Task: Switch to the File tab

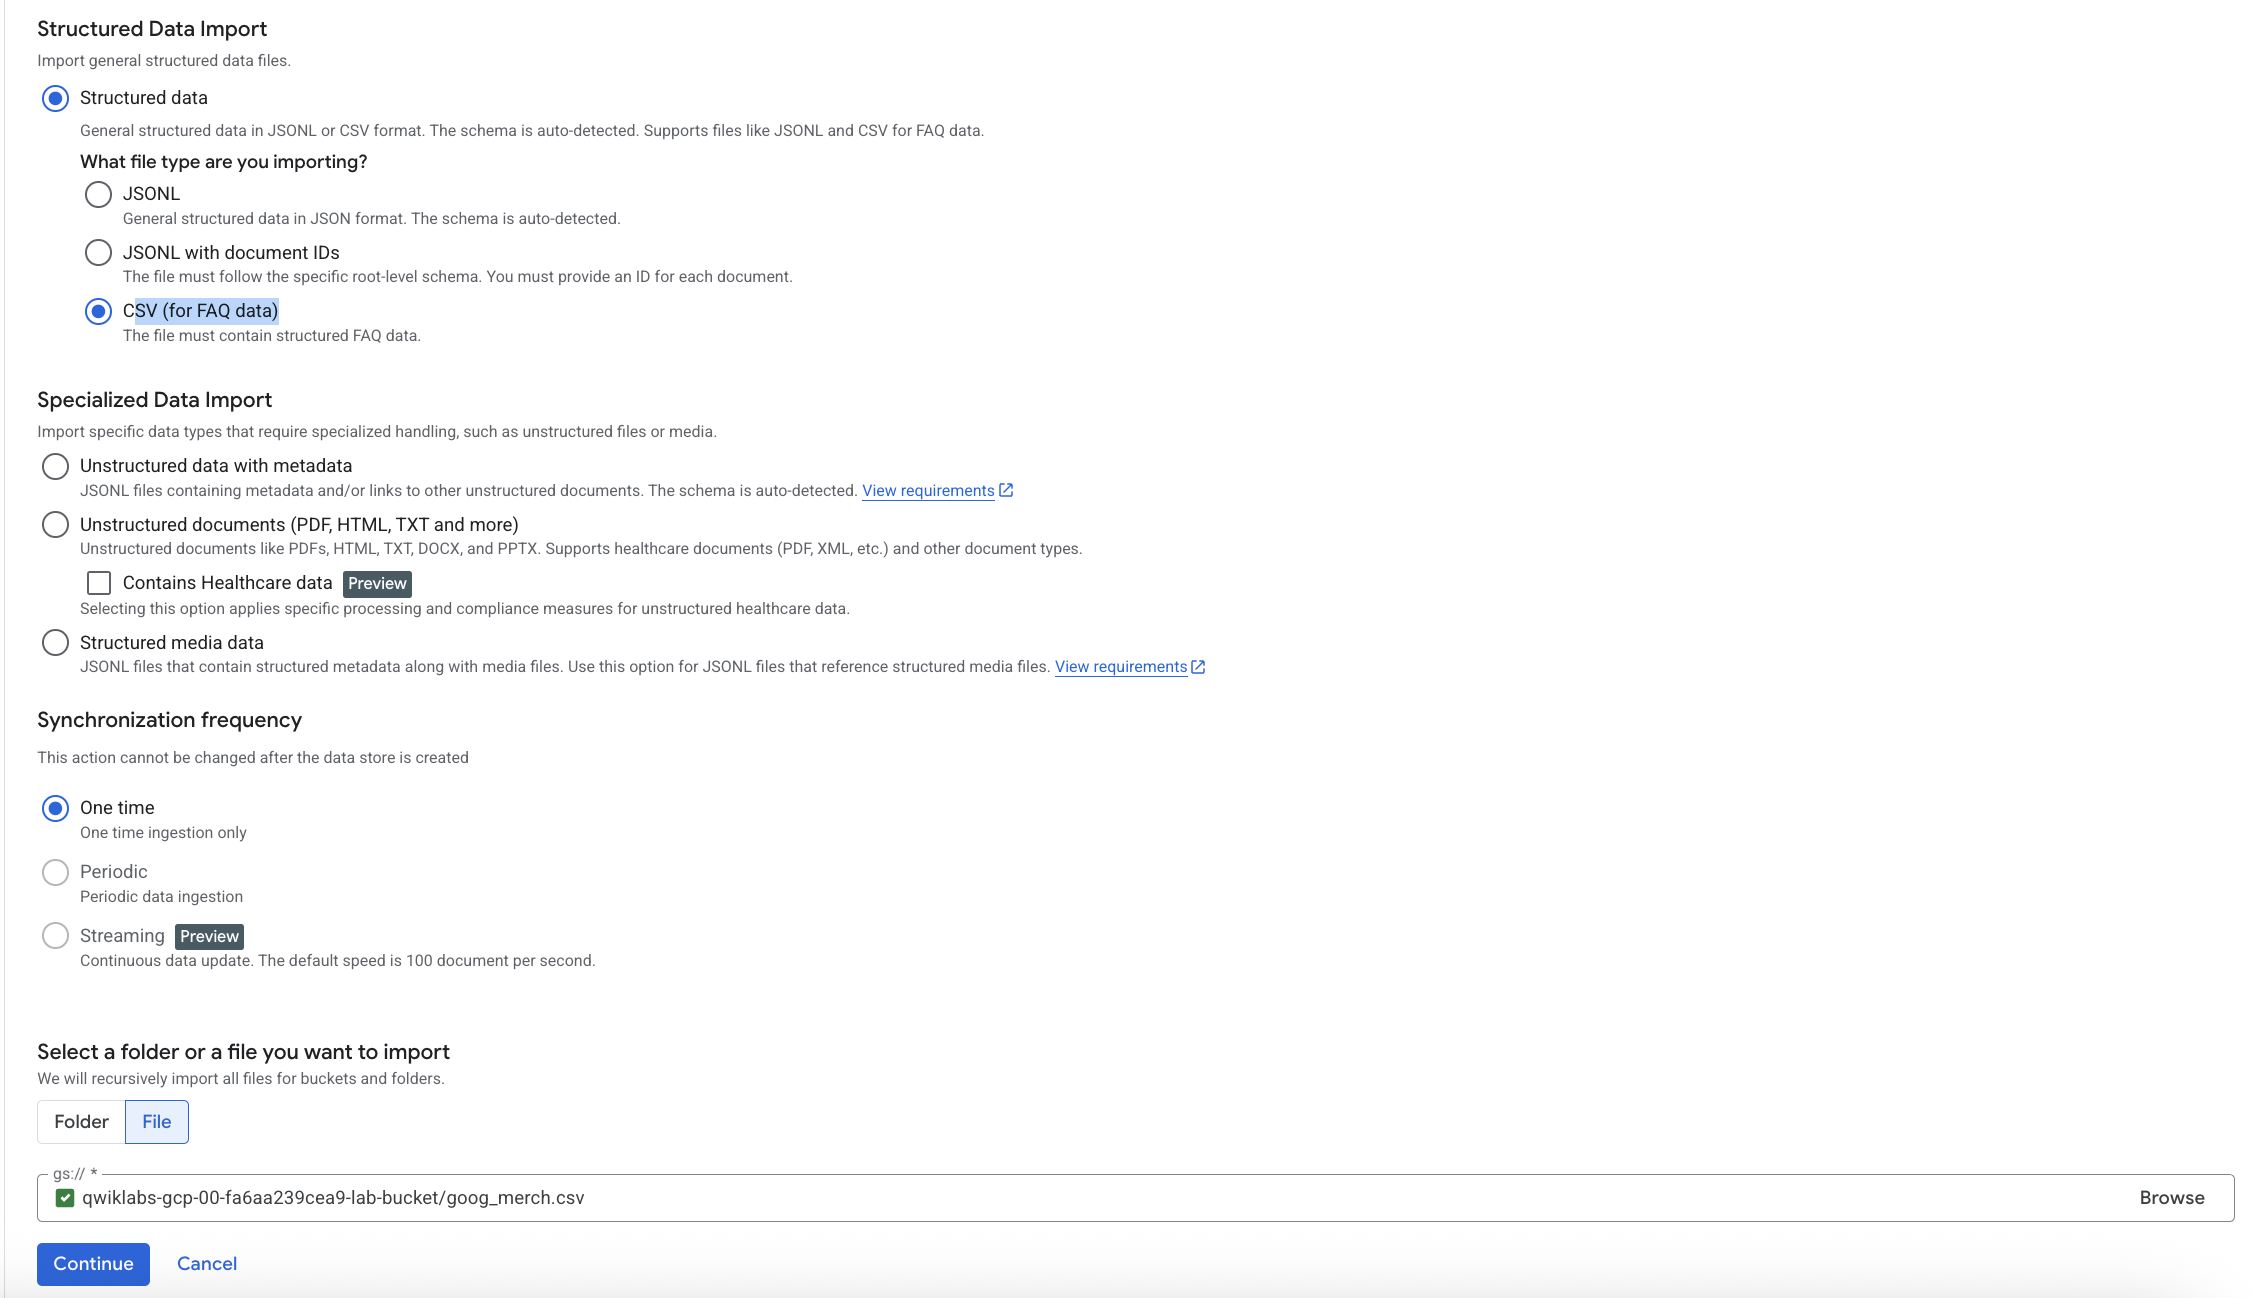Action: pyautogui.click(x=157, y=1122)
